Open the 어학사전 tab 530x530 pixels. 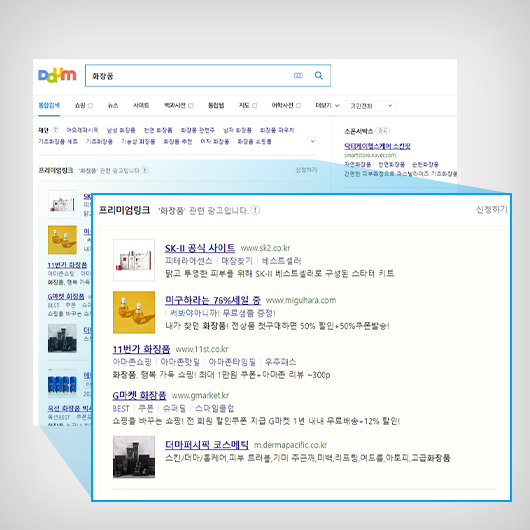tap(283, 105)
